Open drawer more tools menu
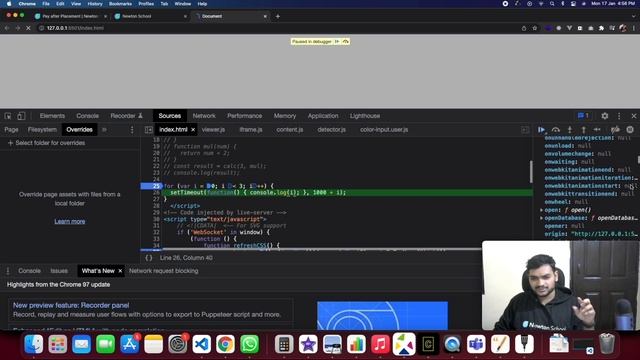This screenshot has width=640, height=360. point(8,271)
